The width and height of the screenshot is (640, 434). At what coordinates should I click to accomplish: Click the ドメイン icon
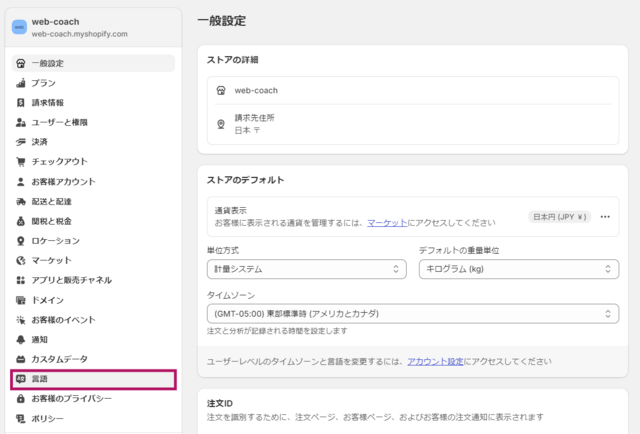pyautogui.click(x=20, y=300)
